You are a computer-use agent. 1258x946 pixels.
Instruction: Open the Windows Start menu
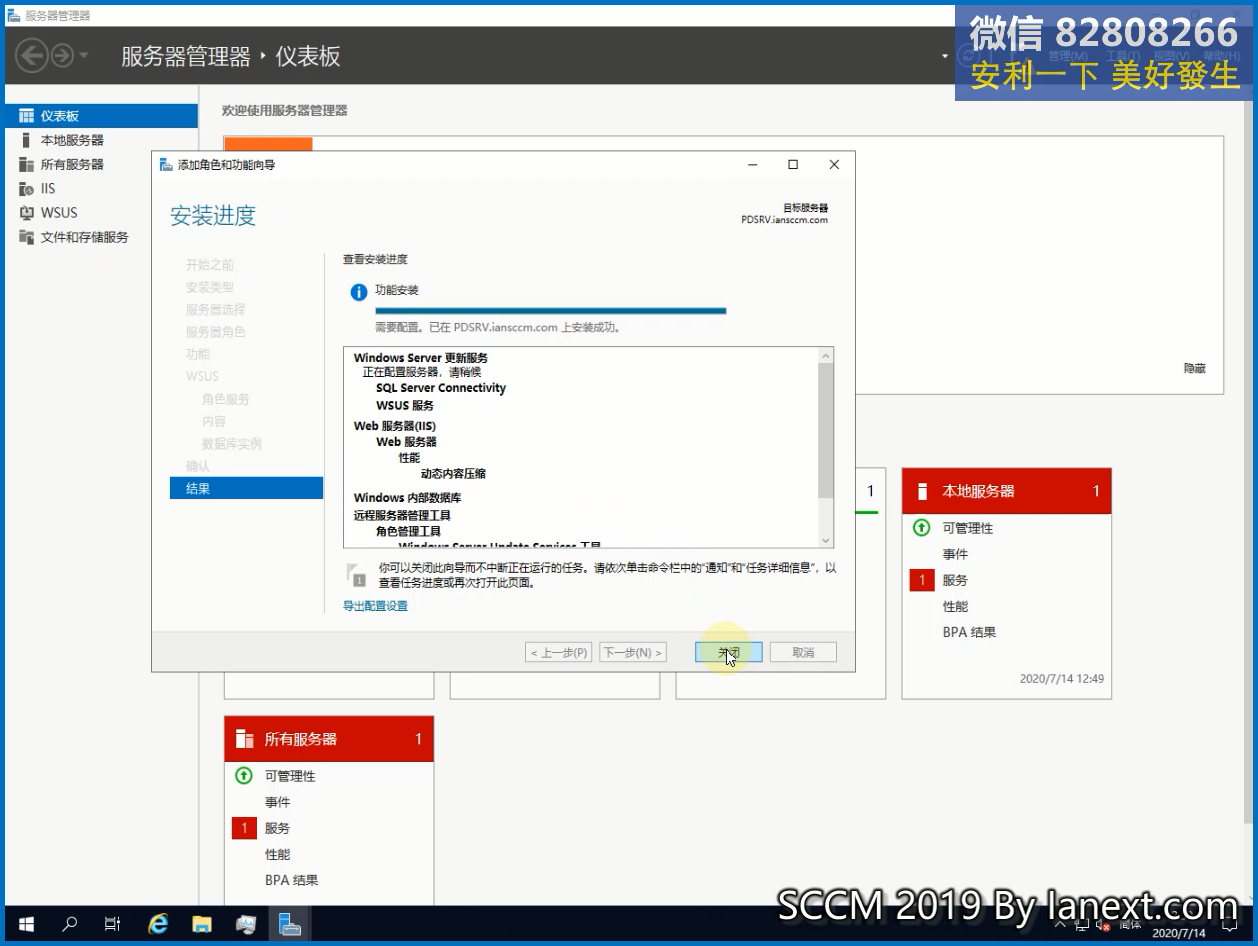point(27,924)
